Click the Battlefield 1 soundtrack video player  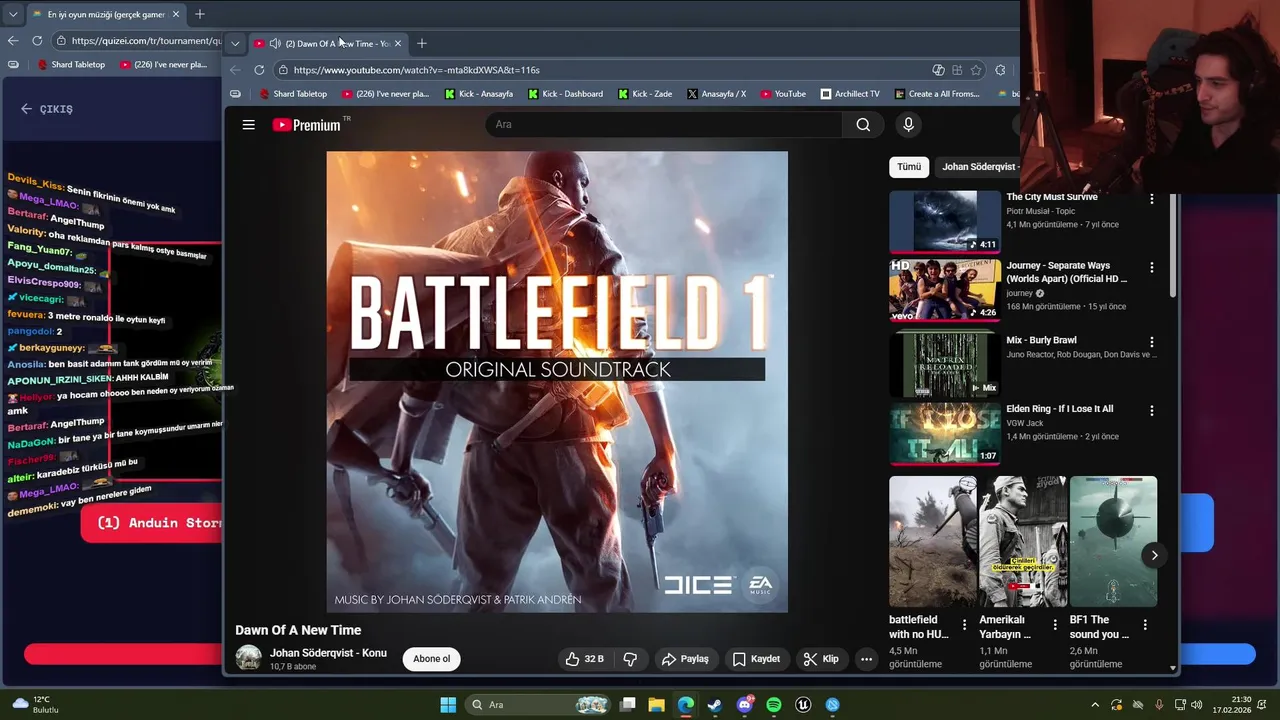(x=557, y=382)
